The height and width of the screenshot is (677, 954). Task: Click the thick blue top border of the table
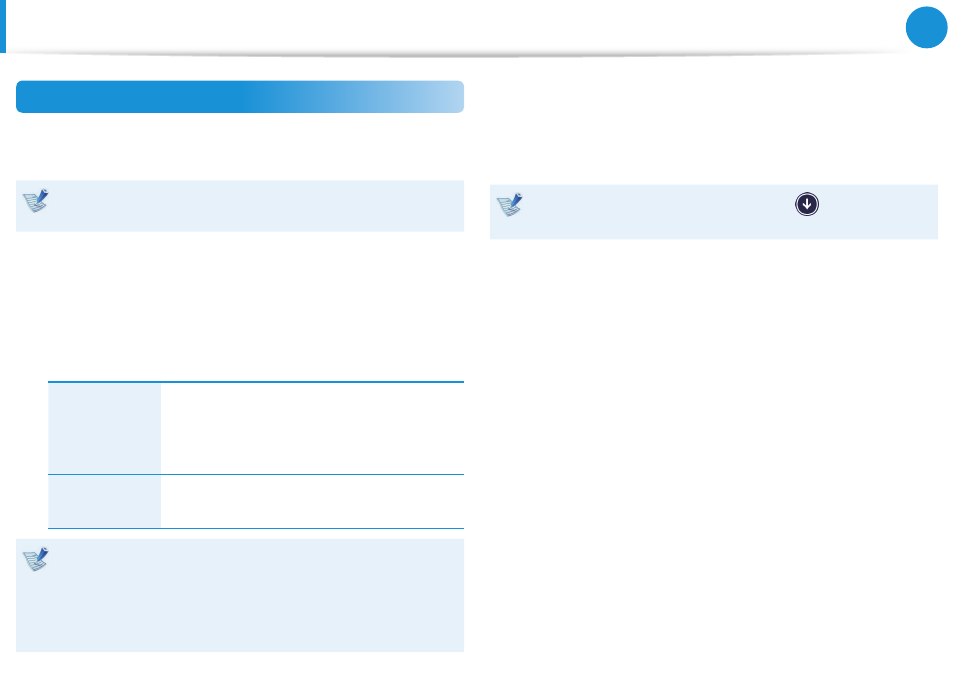[256, 382]
